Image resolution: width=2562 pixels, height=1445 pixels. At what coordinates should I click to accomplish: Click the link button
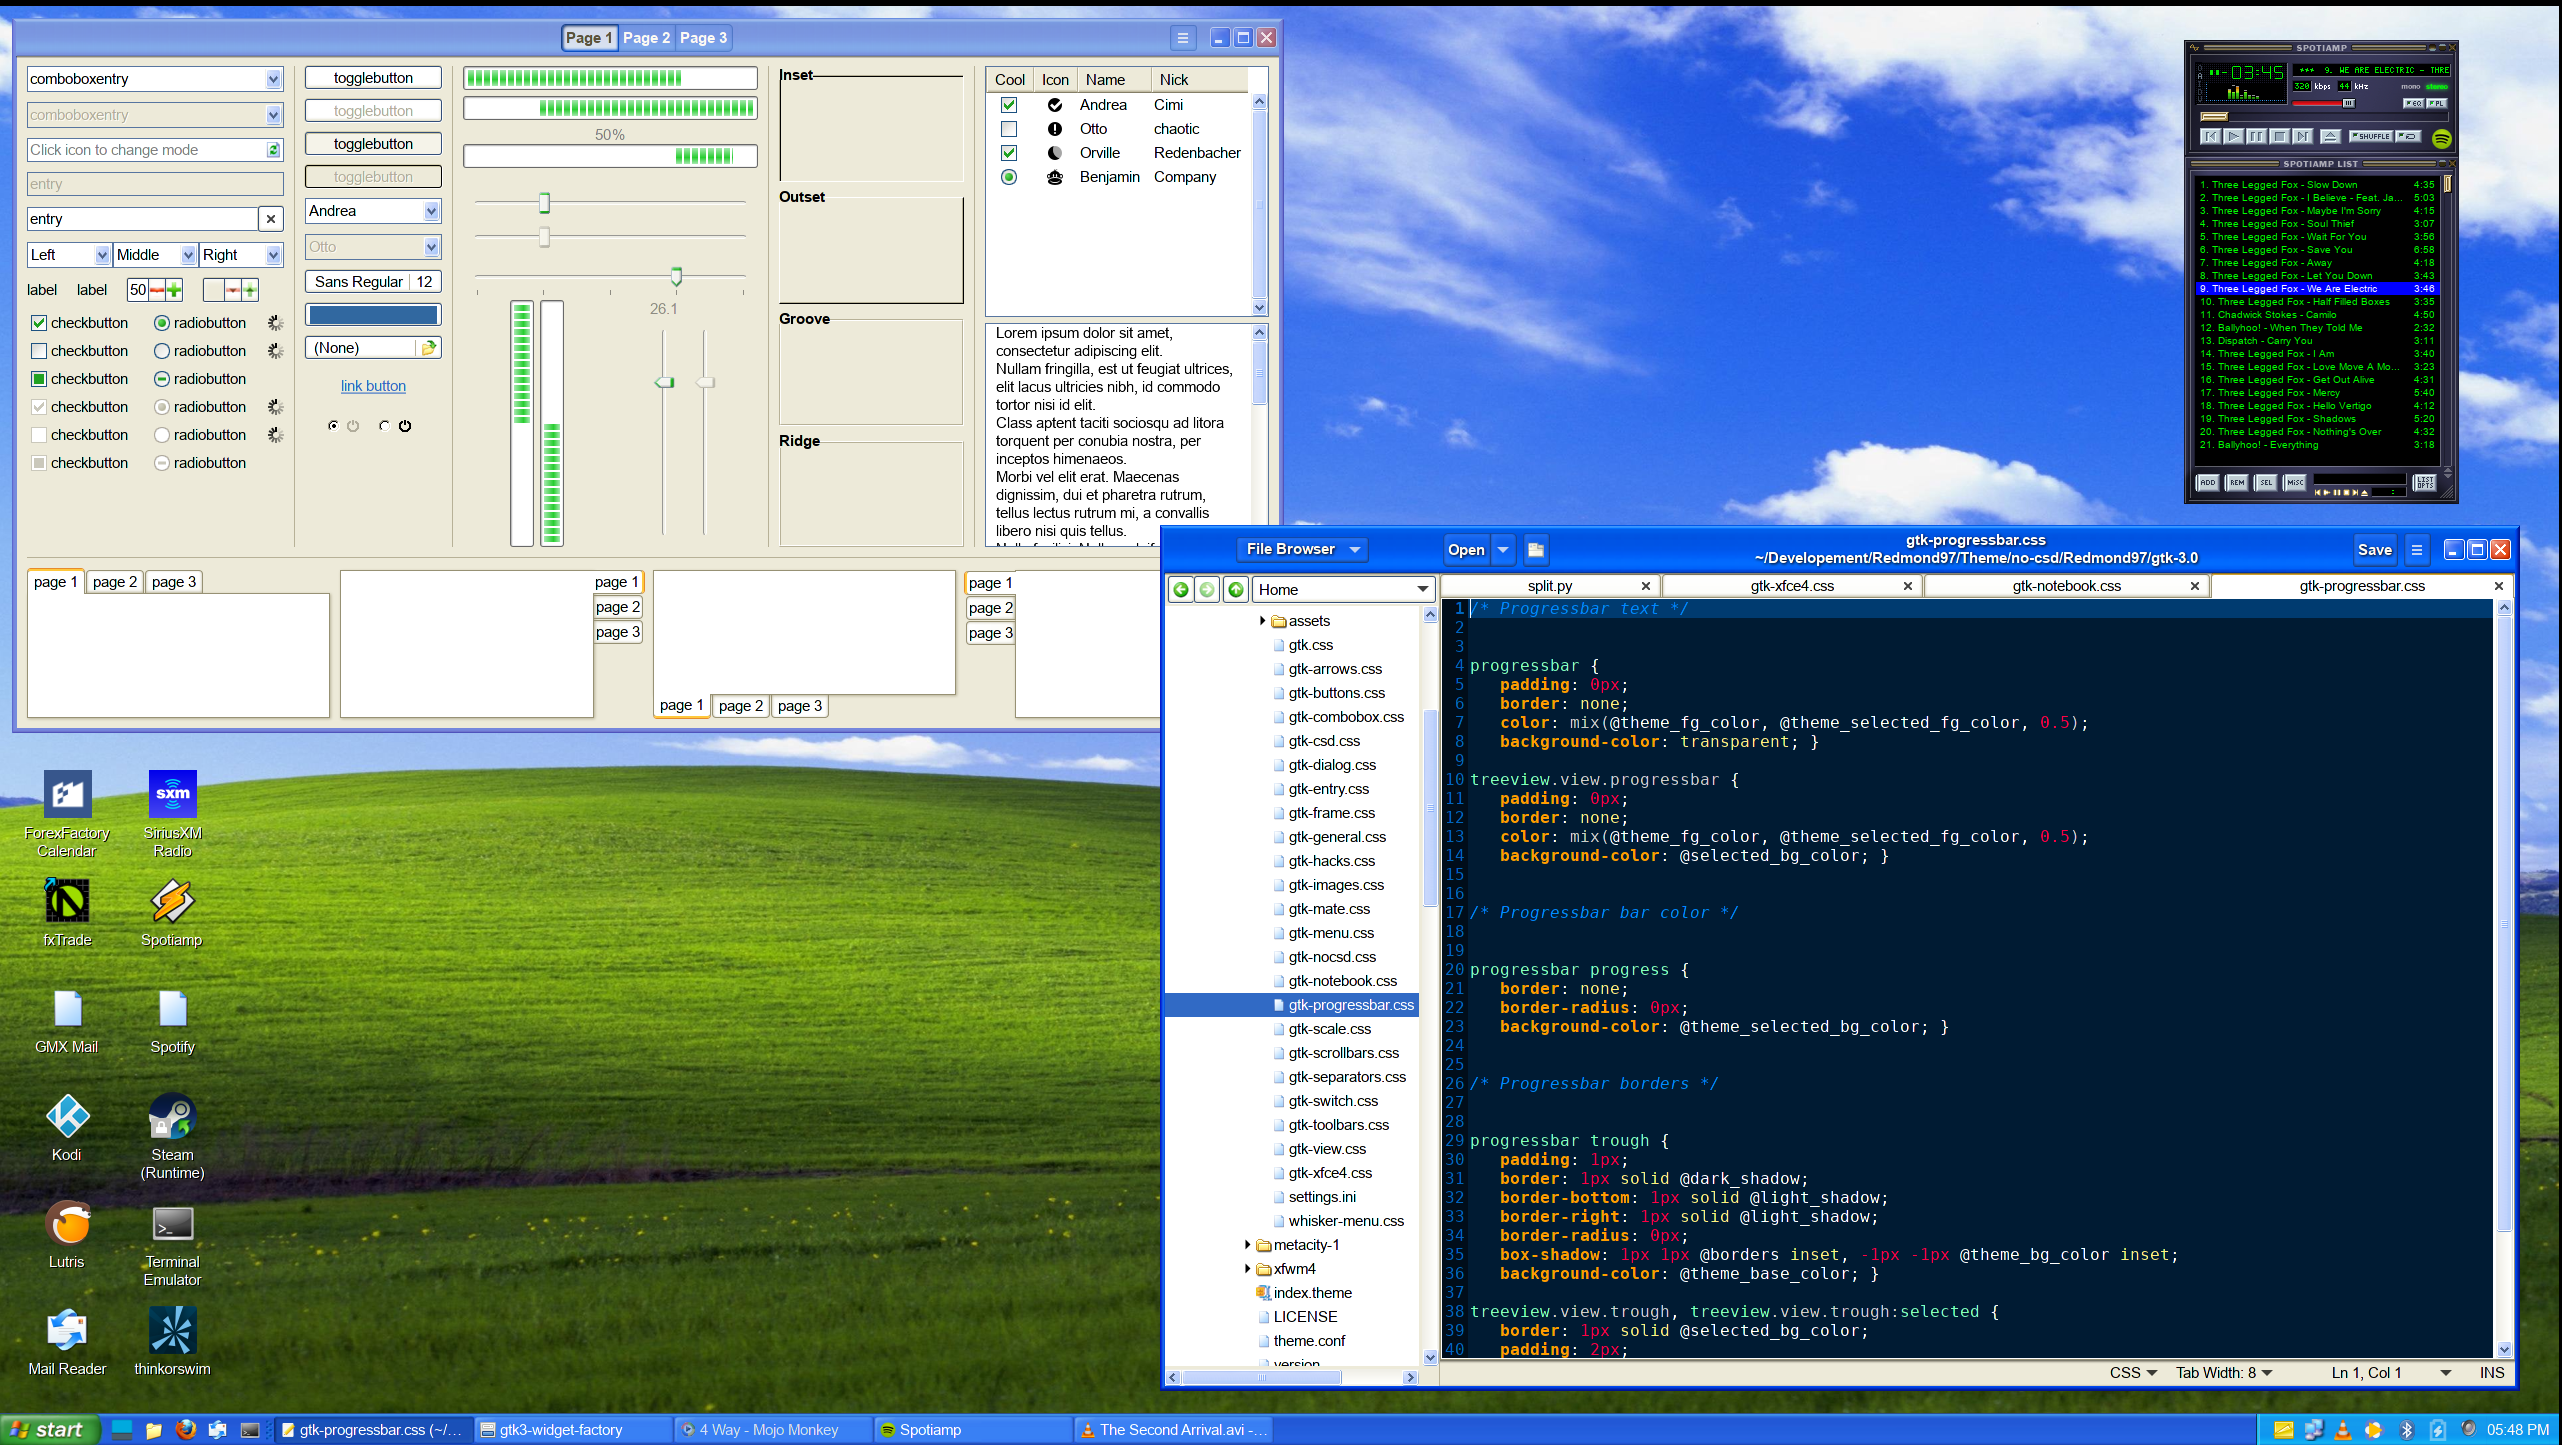coord(373,386)
